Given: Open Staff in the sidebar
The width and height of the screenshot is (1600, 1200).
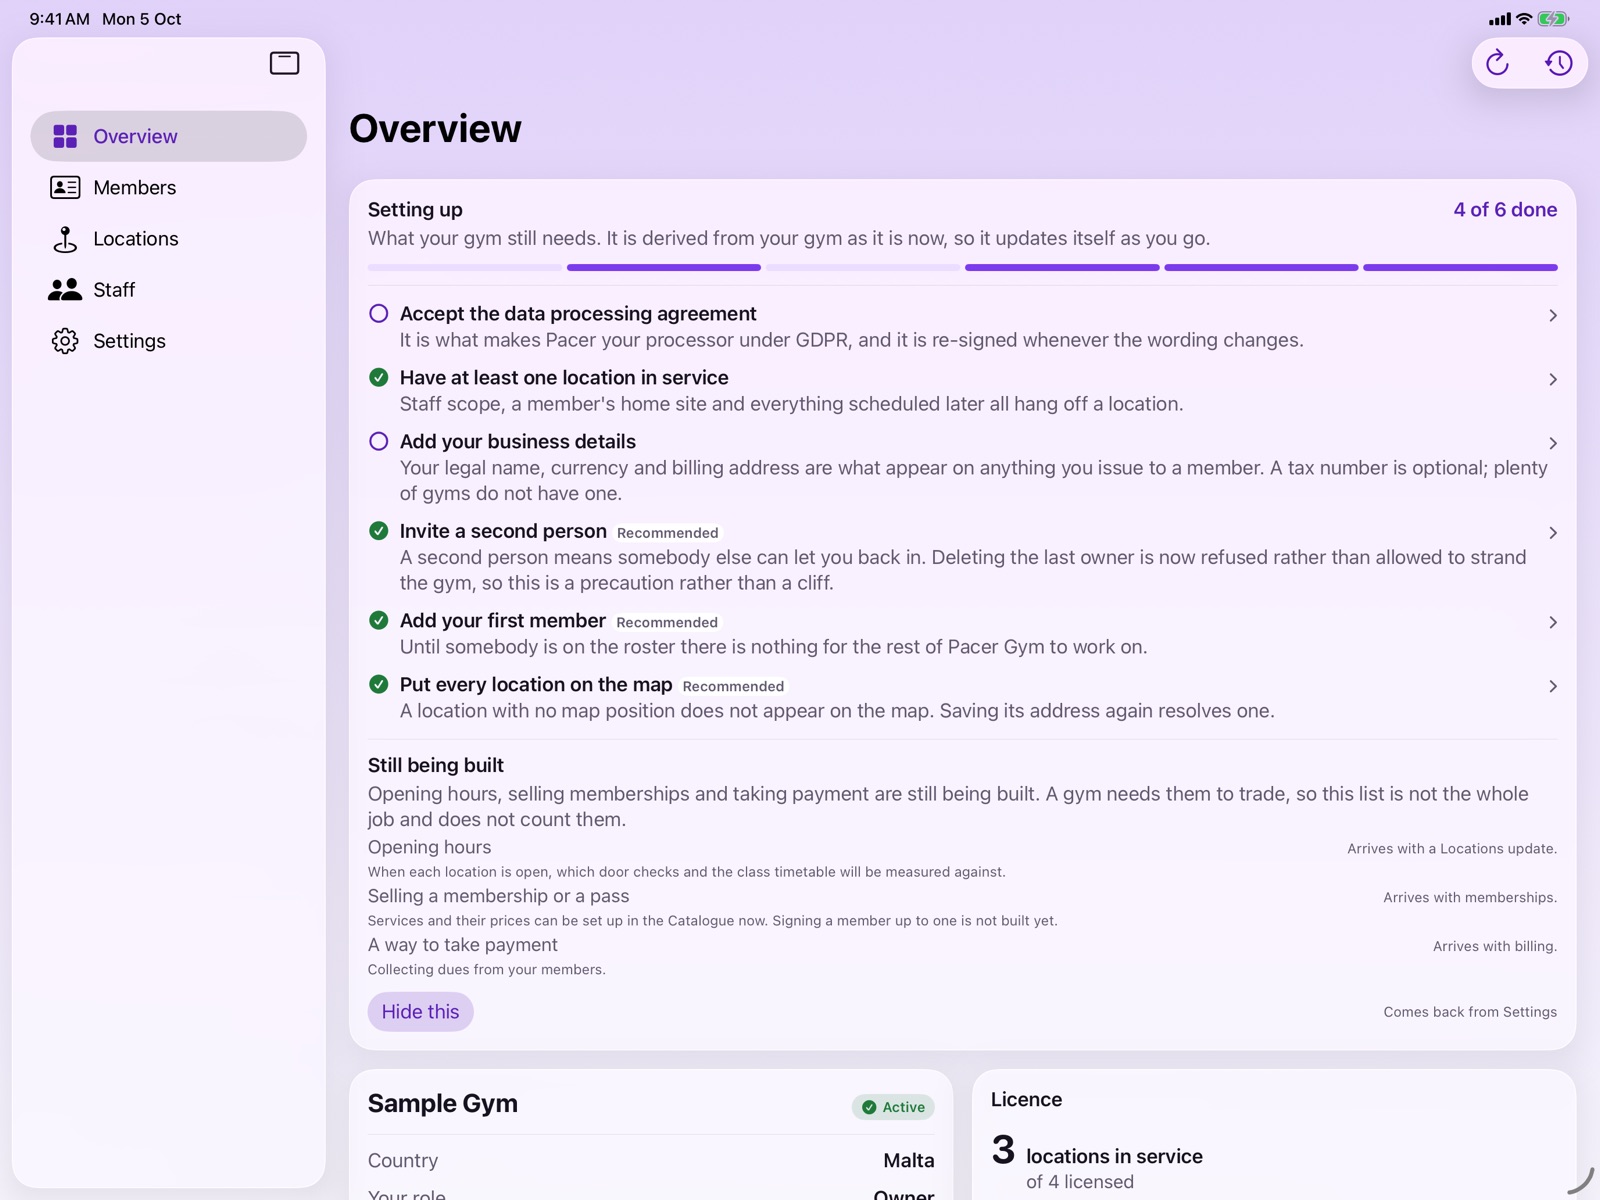Looking at the screenshot, I should [x=168, y=290].
